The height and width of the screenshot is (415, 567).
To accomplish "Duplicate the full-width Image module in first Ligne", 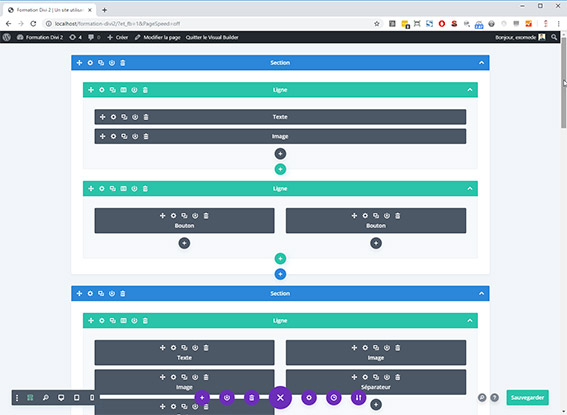I will pos(124,136).
